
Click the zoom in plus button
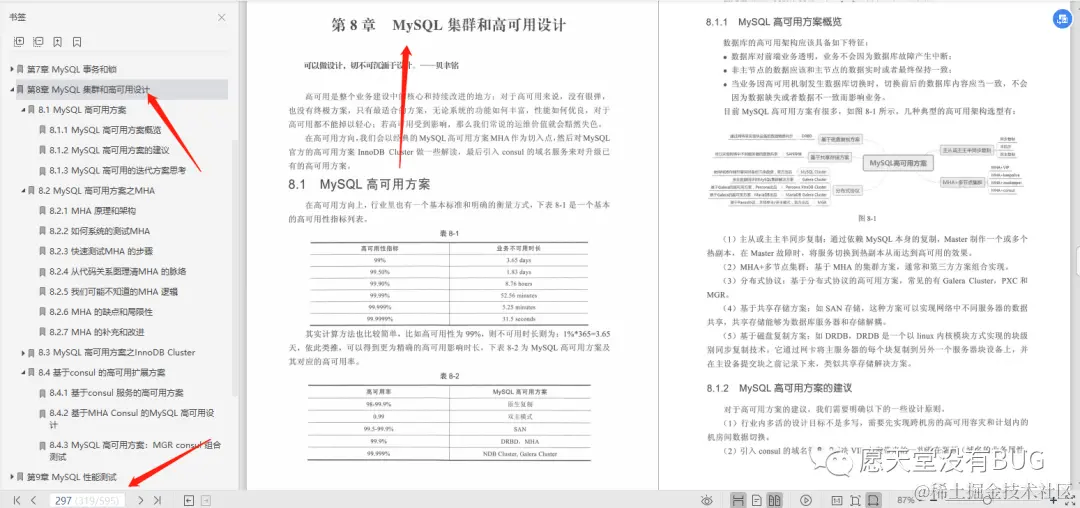(x=1053, y=500)
